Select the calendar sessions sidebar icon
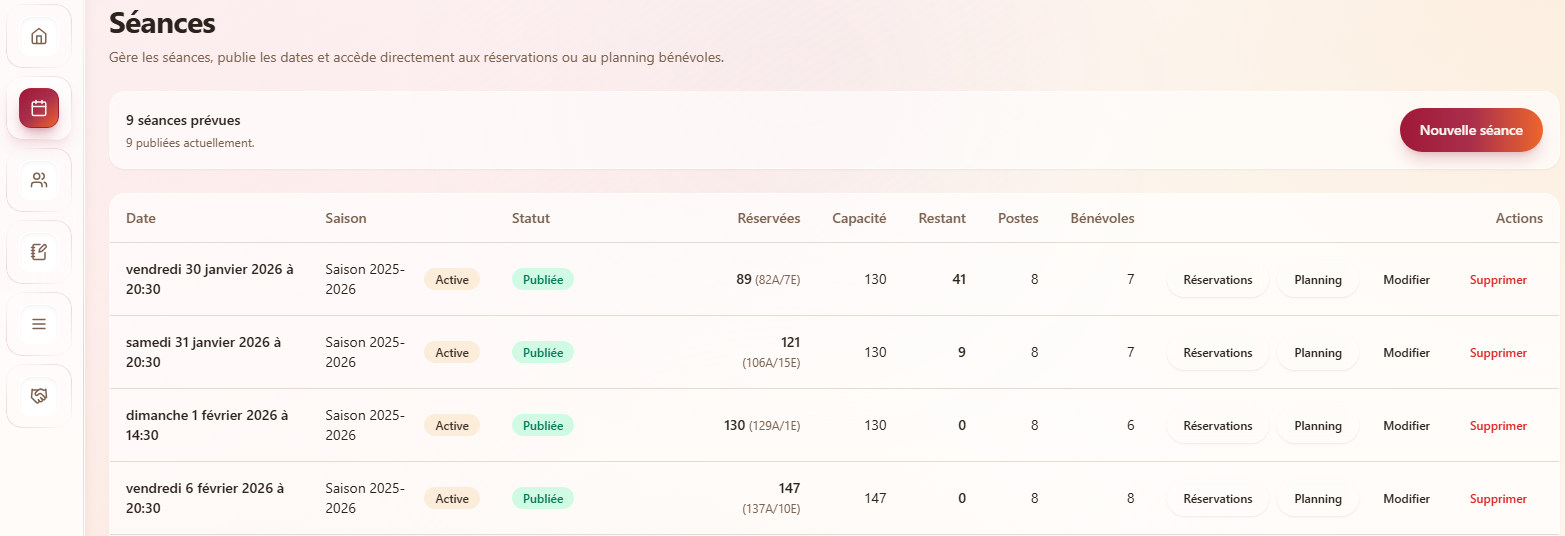Viewport: 1565px width, 536px height. pos(39,108)
